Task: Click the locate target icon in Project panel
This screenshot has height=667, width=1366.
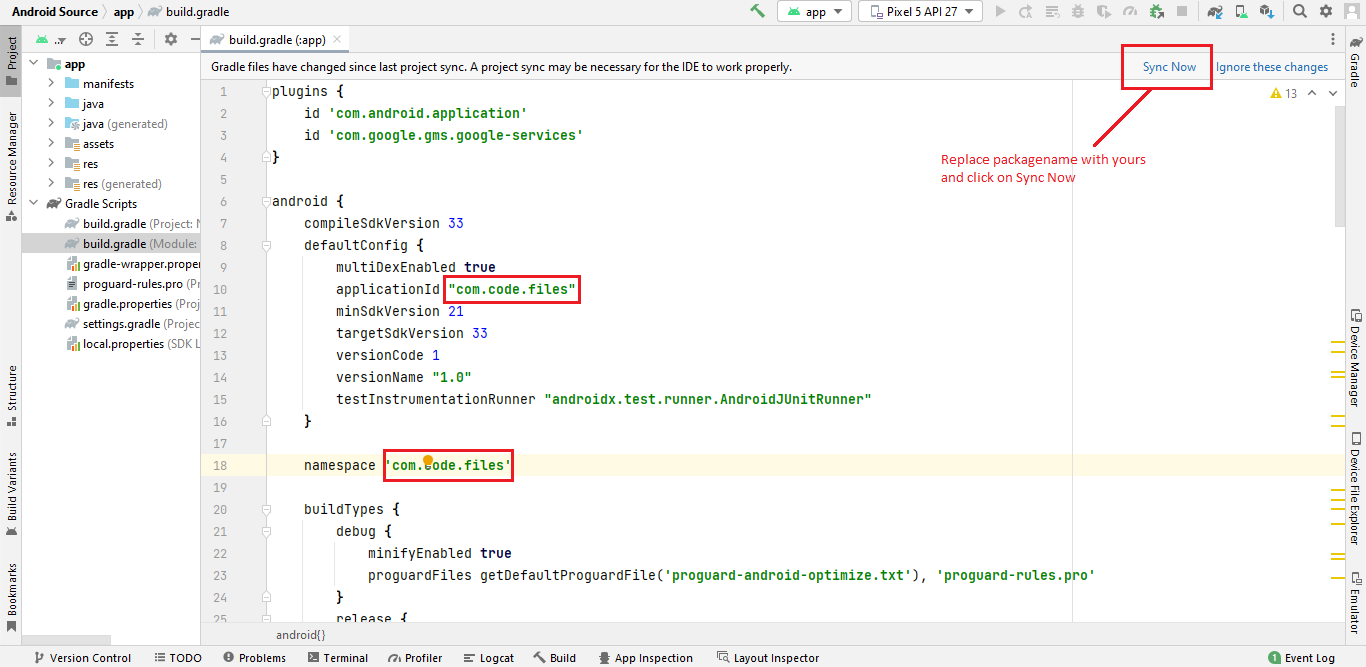Action: coord(86,39)
